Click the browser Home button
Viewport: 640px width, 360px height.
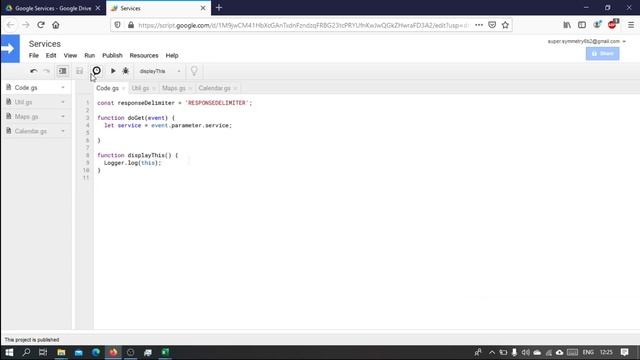click(56, 25)
